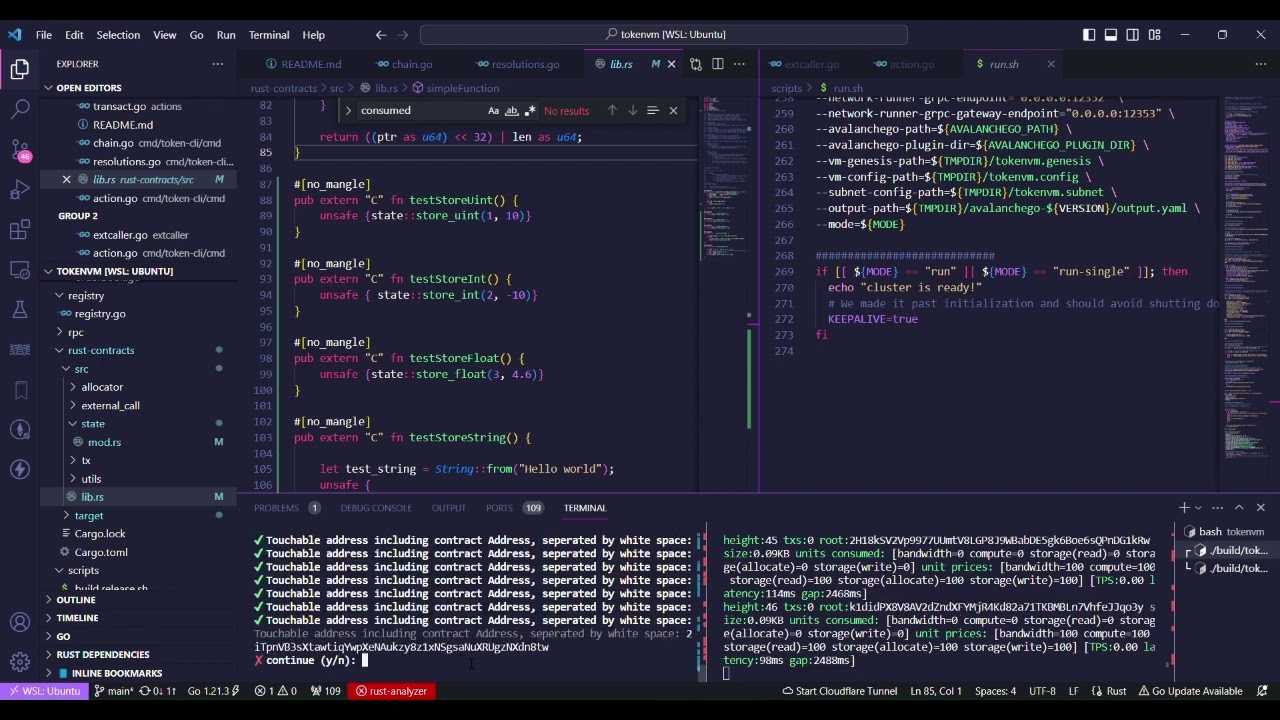Screen dimensions: 1280x720
Task: Click the new terminal plus icon
Action: click(x=1184, y=508)
